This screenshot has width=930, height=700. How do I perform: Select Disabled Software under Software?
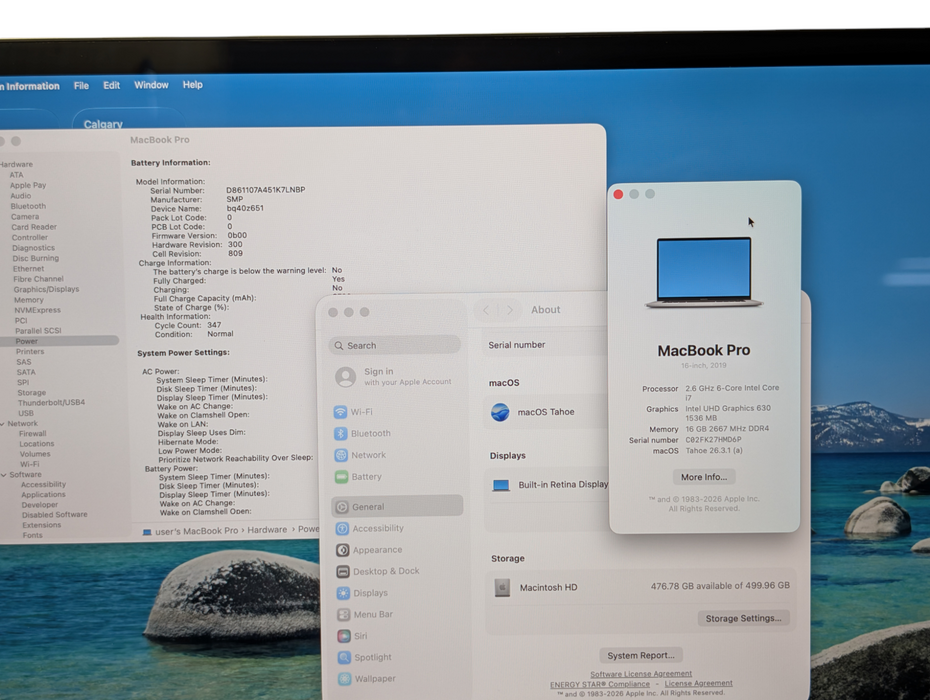55,515
